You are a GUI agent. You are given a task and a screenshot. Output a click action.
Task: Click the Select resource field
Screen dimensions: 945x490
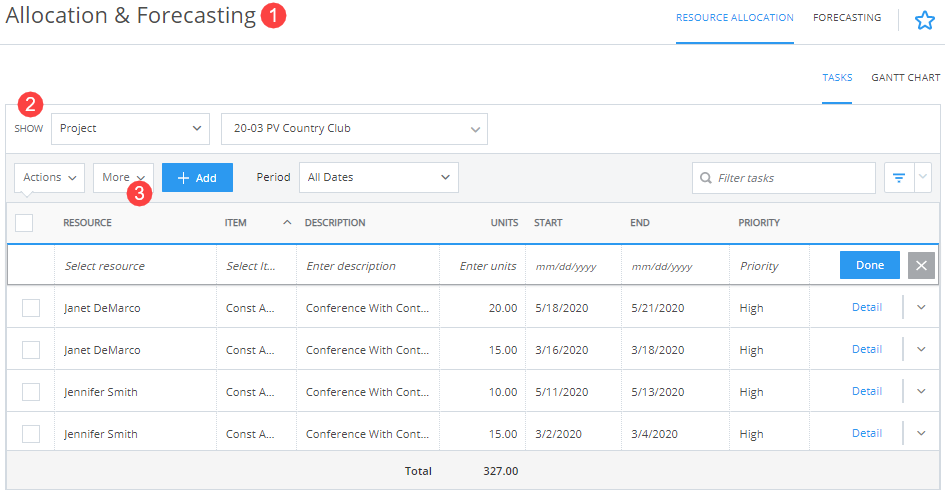click(x=136, y=266)
